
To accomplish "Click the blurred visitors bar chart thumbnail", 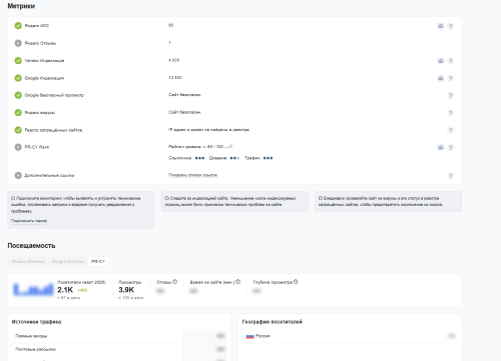I will tap(33, 289).
